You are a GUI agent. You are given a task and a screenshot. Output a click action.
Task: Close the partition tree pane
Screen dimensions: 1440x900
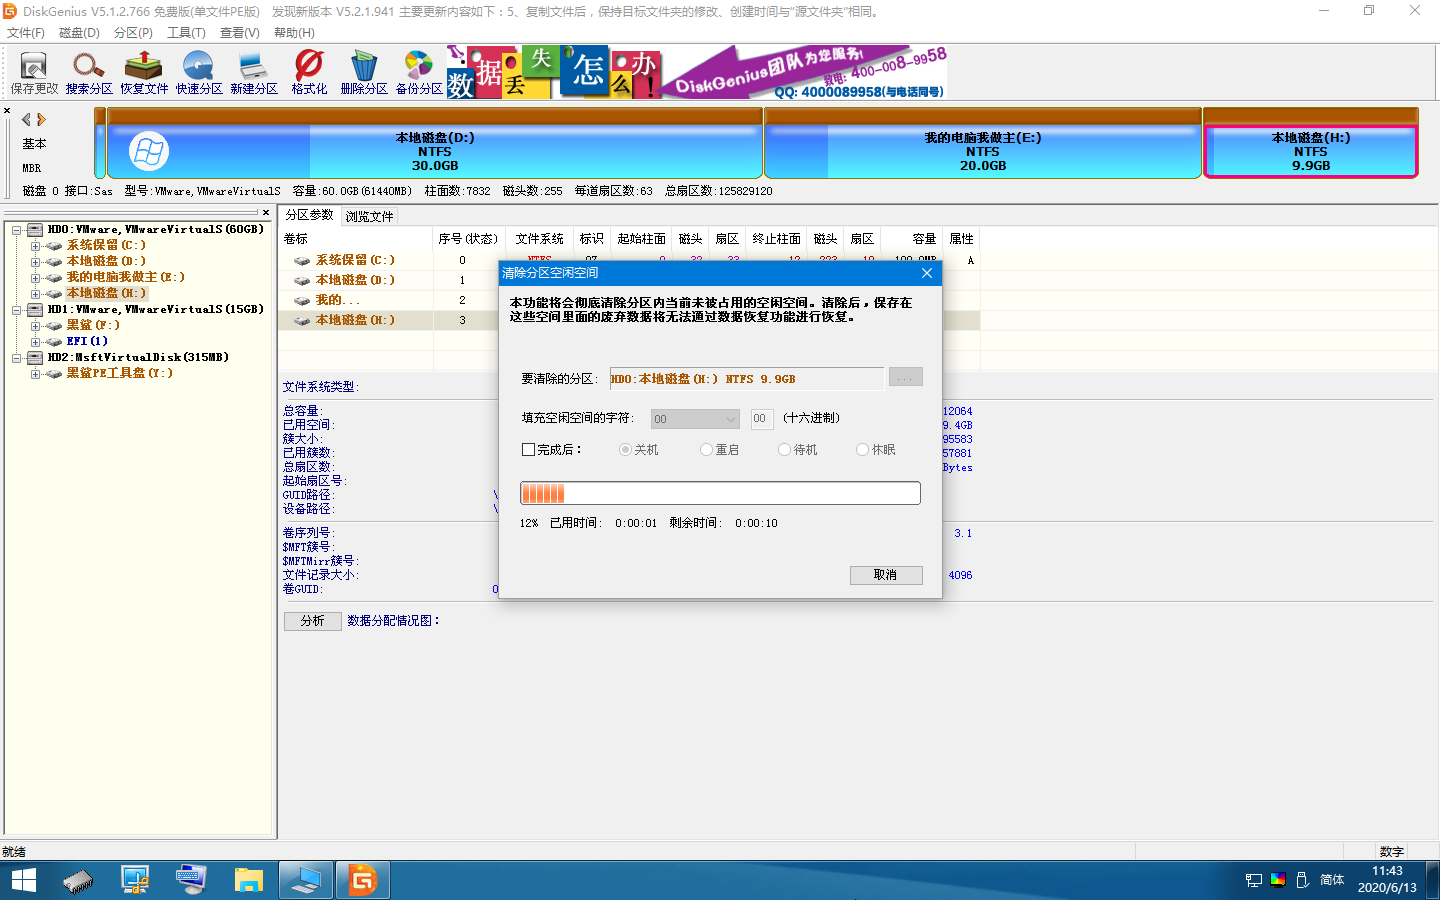[x=266, y=212]
